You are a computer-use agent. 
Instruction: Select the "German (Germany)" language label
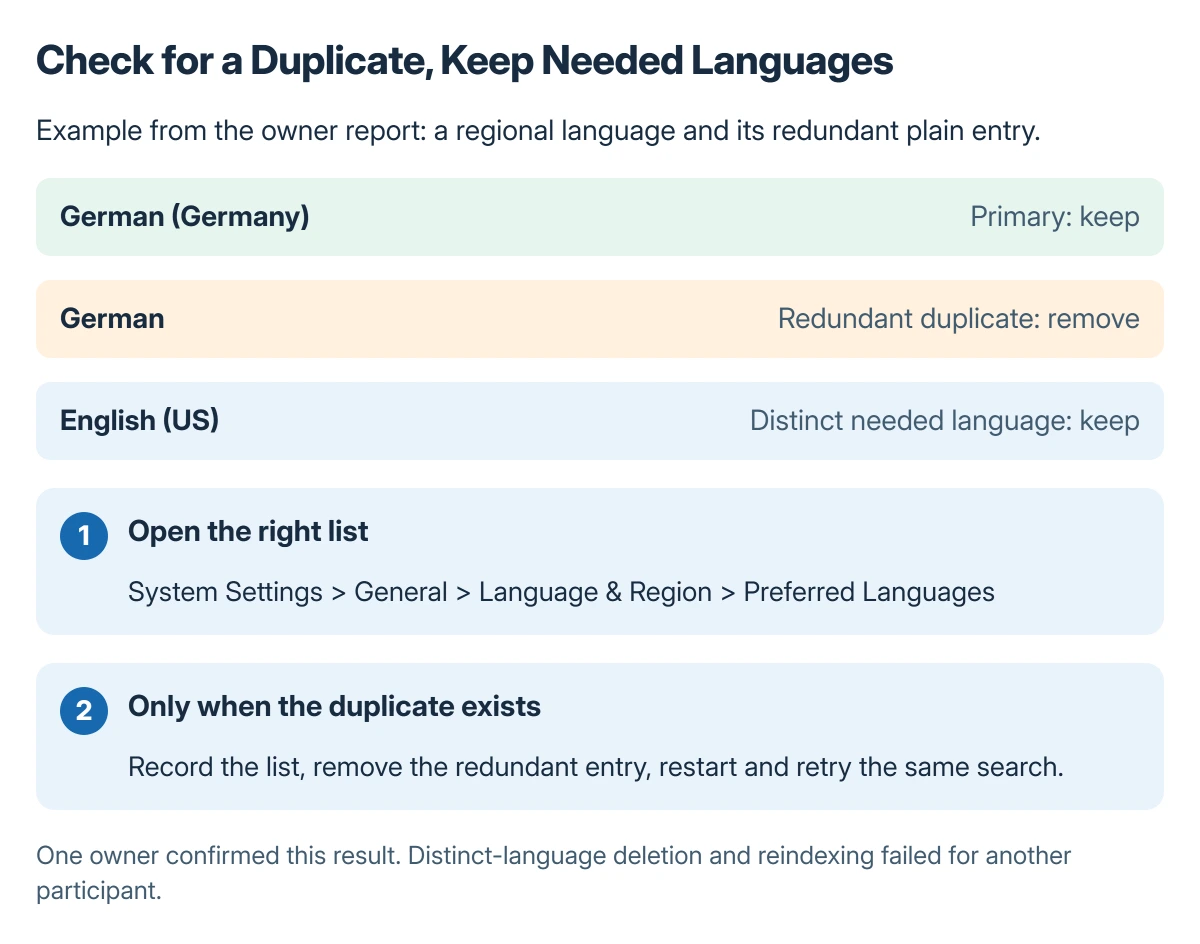coord(185,217)
